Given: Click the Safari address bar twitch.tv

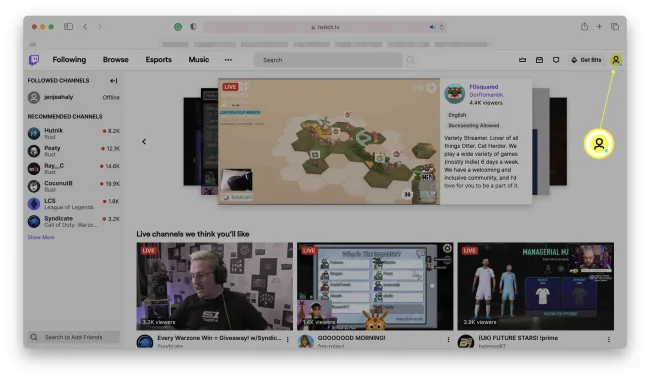Looking at the screenshot, I should click(x=325, y=27).
